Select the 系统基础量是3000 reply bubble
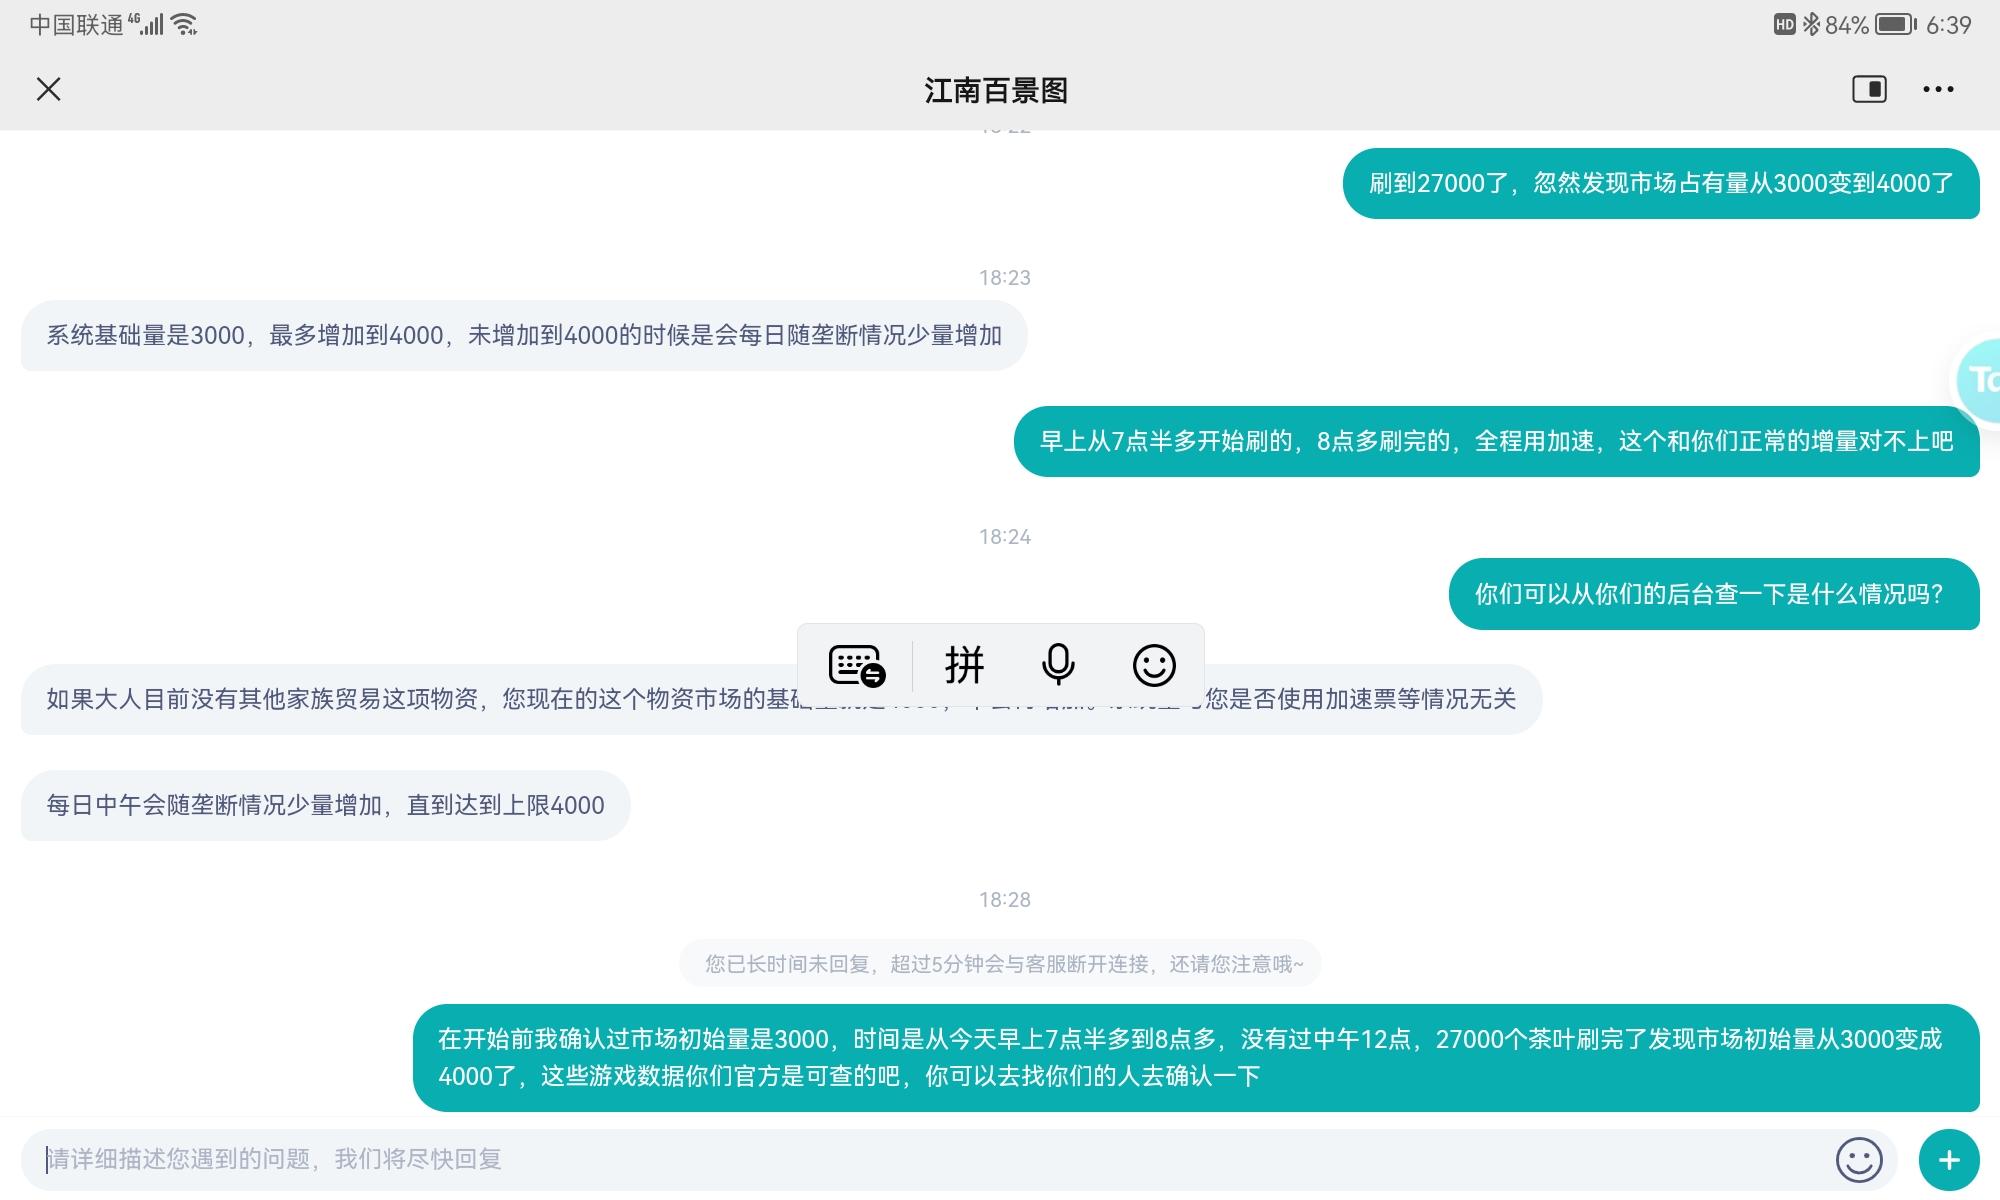2000x1200 pixels. pos(524,336)
